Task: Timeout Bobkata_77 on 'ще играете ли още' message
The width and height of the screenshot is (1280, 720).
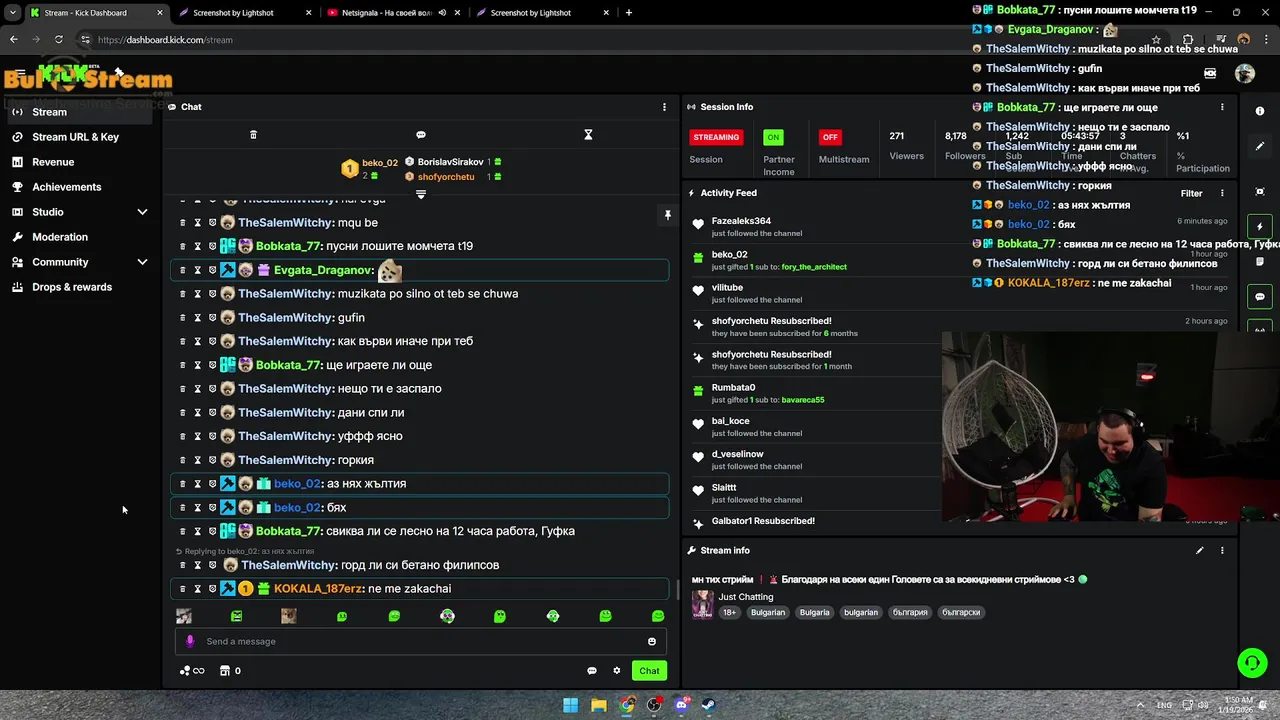Action: tap(197, 365)
